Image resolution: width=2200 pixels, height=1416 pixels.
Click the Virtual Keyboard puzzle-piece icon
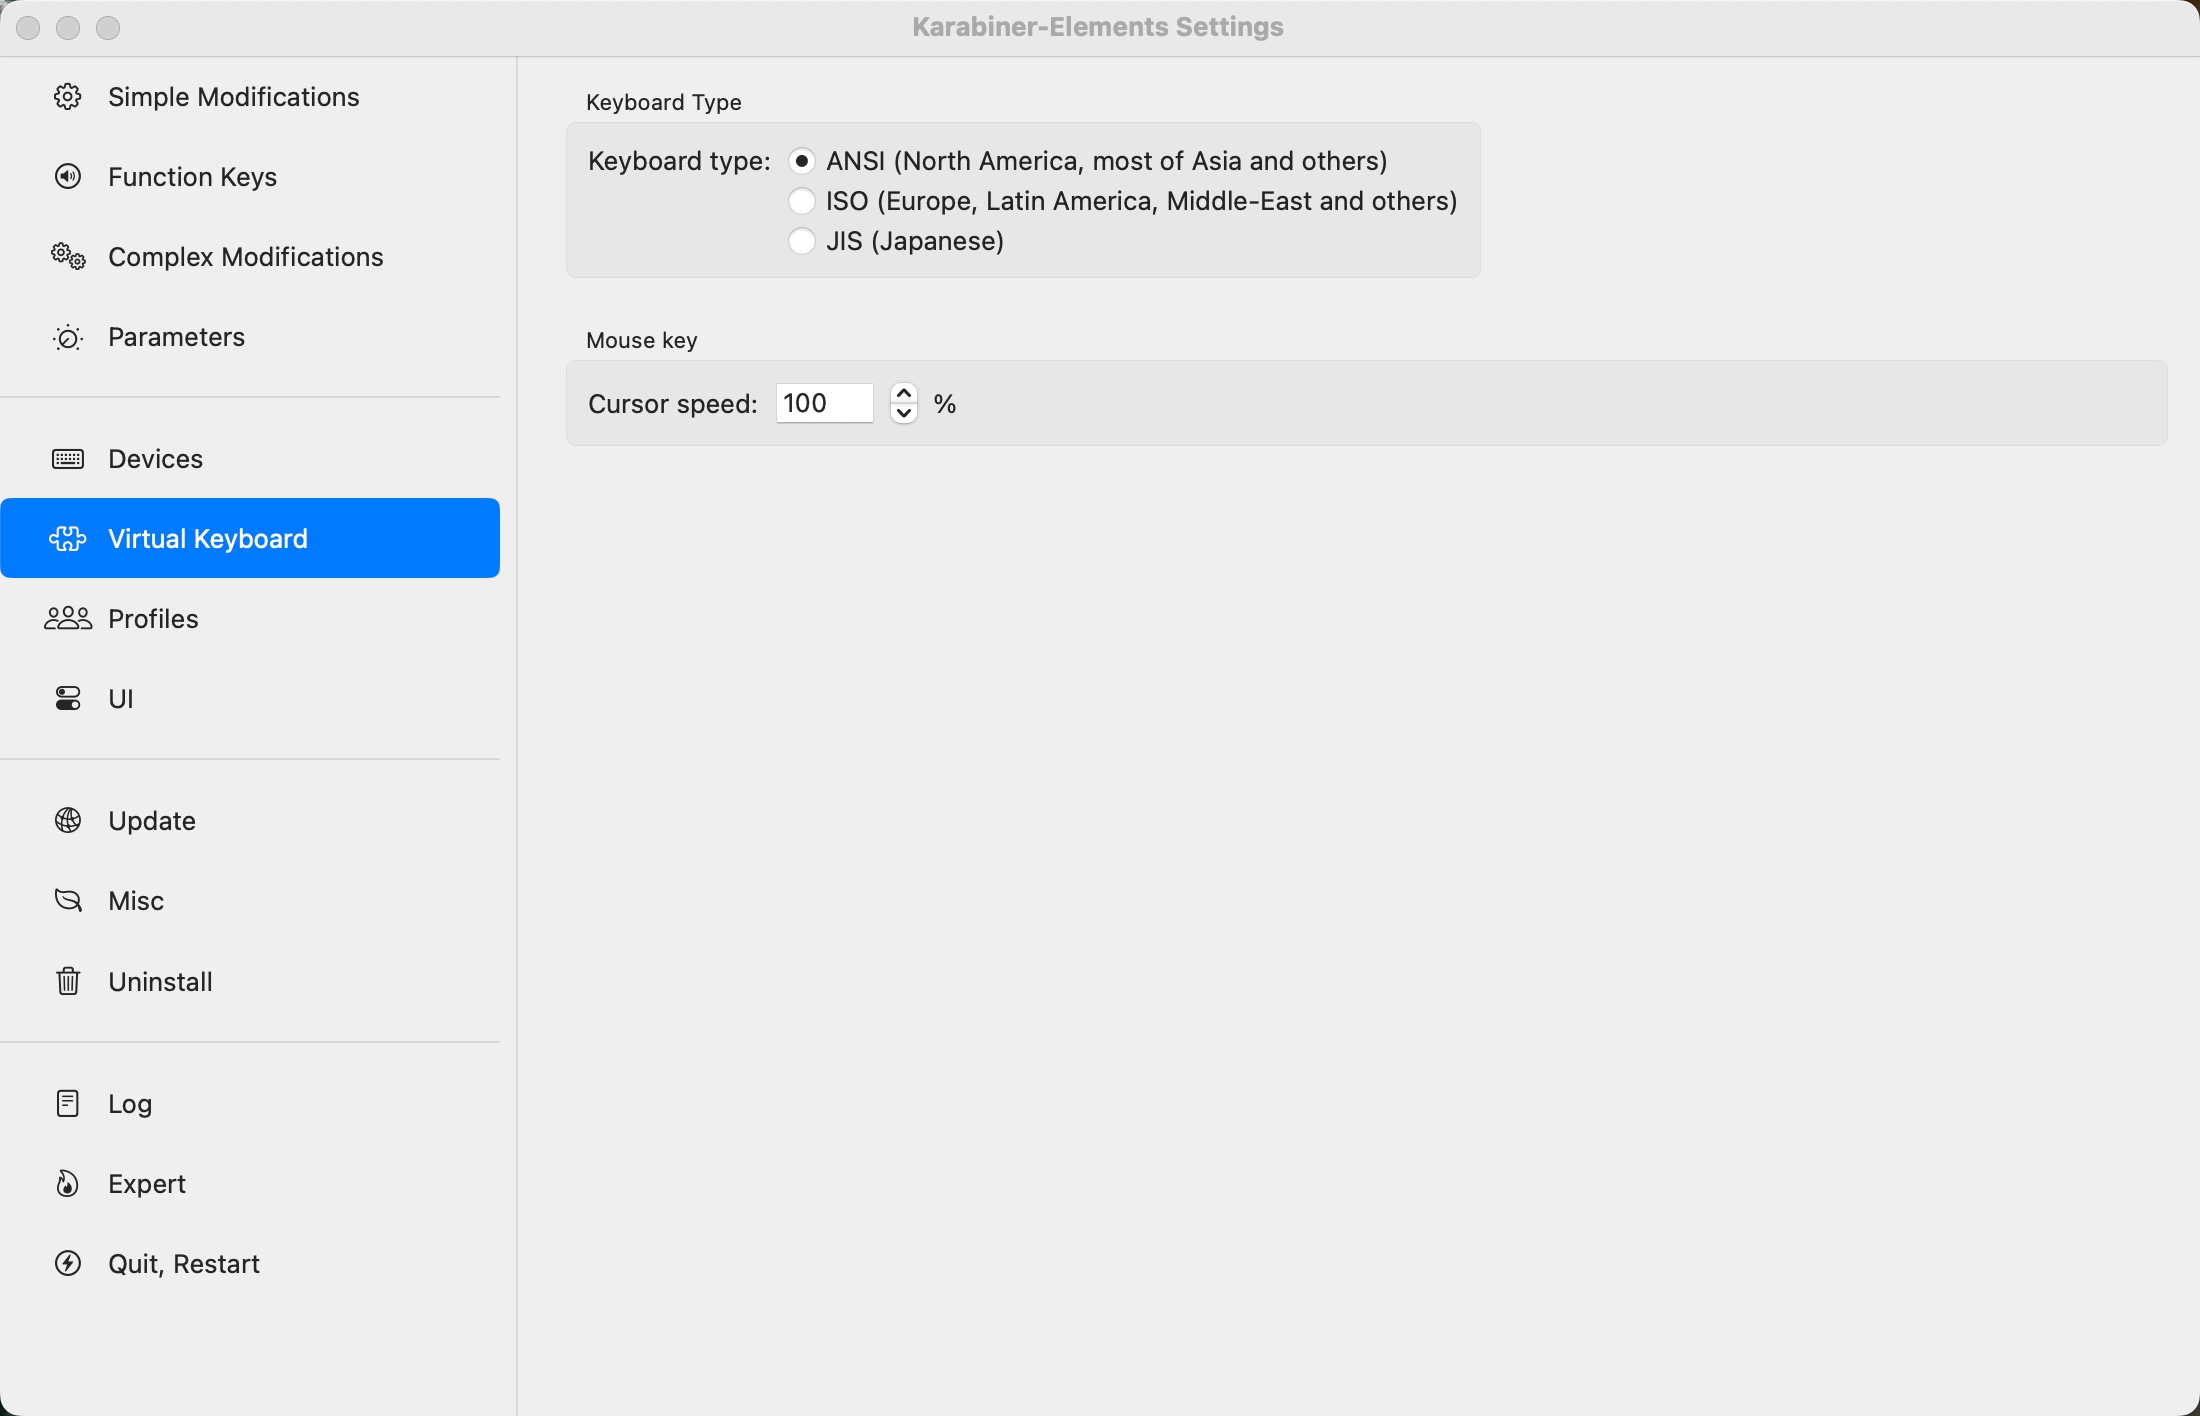point(68,539)
